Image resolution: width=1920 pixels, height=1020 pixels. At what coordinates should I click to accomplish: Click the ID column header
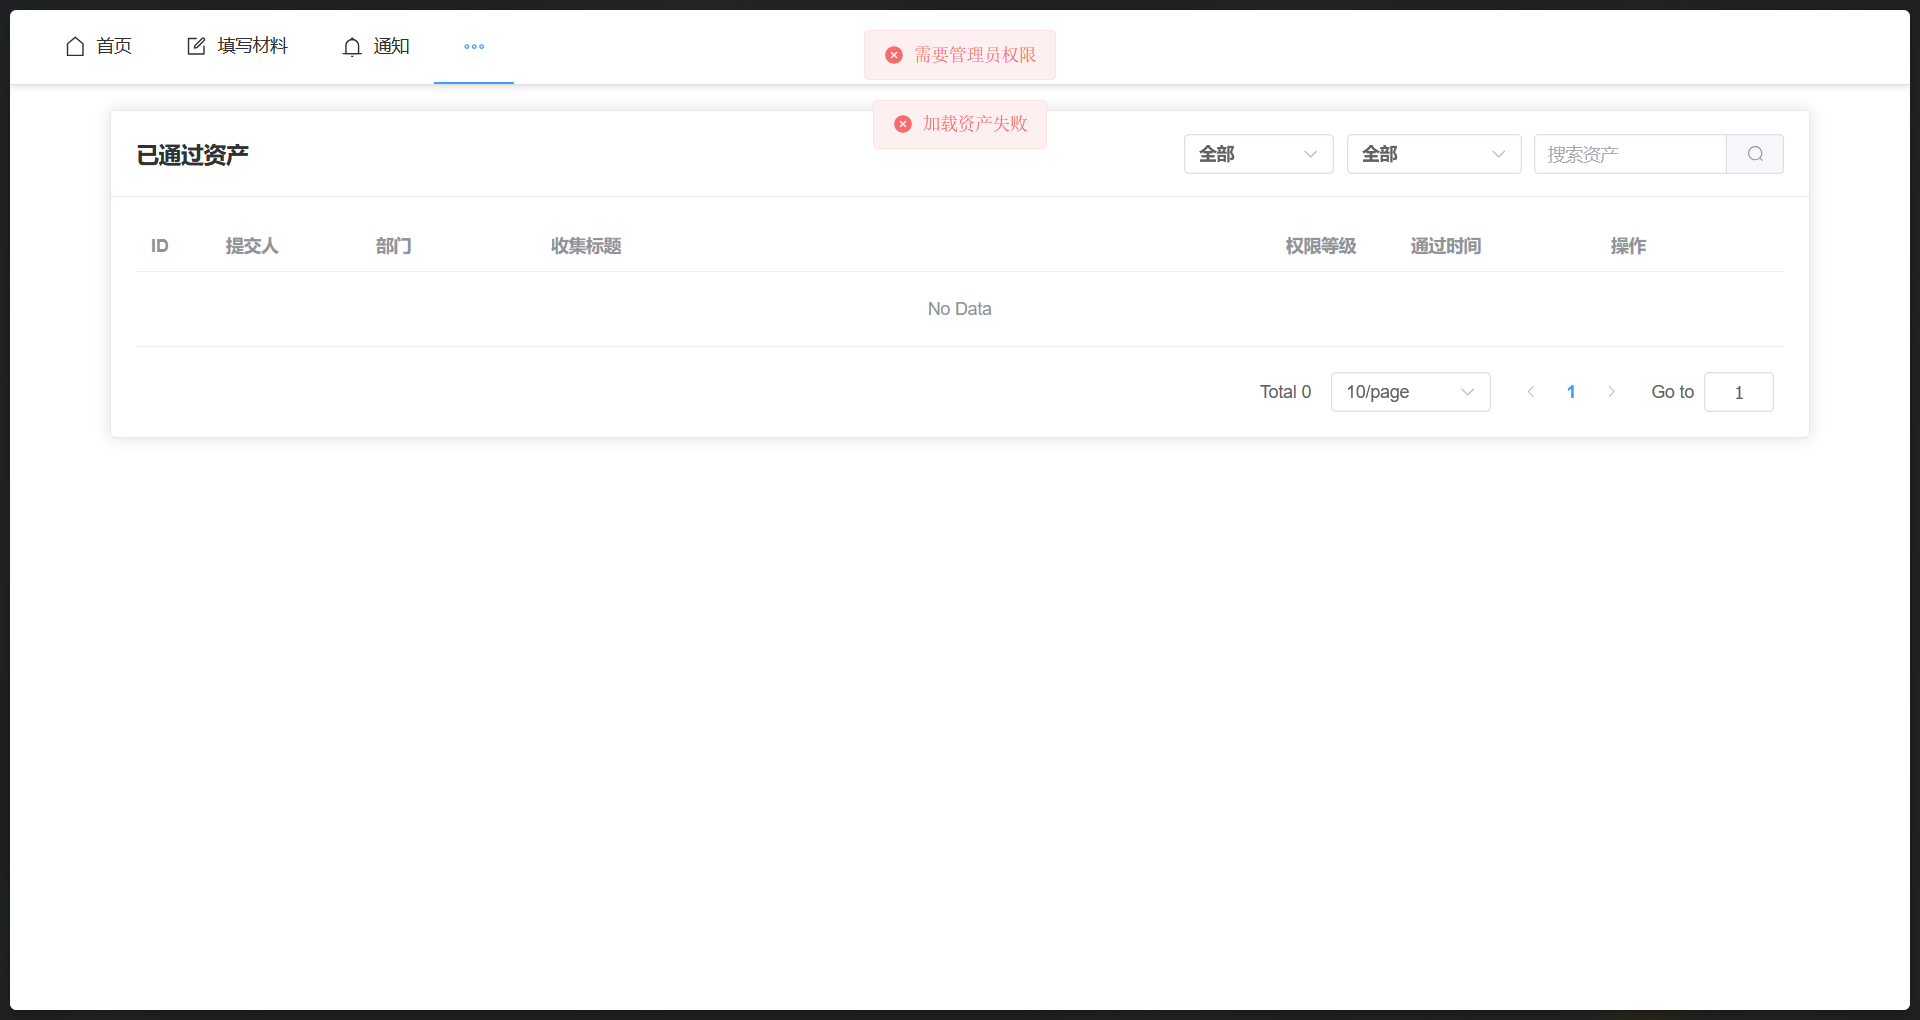pos(160,246)
